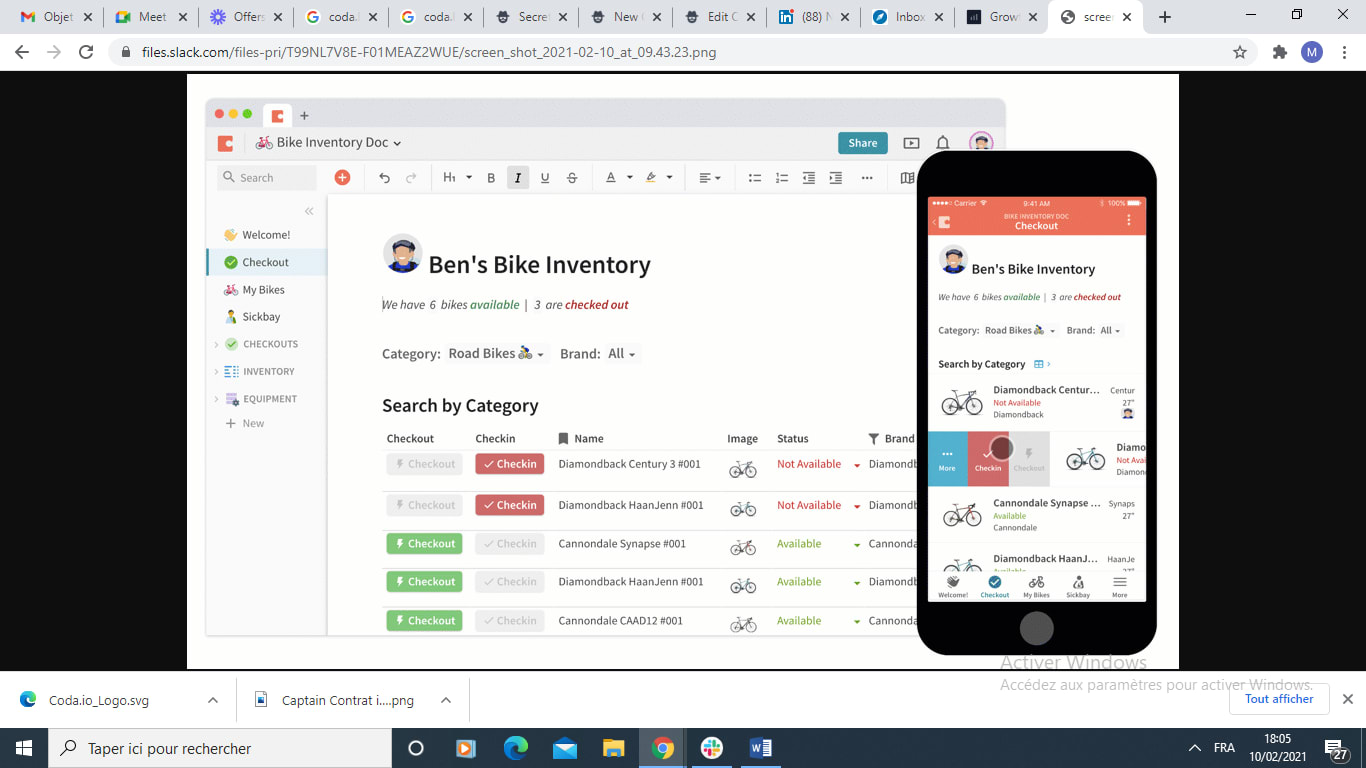
Task: Open Status dropdown for Diamondback Century 3
Action: click(x=857, y=465)
